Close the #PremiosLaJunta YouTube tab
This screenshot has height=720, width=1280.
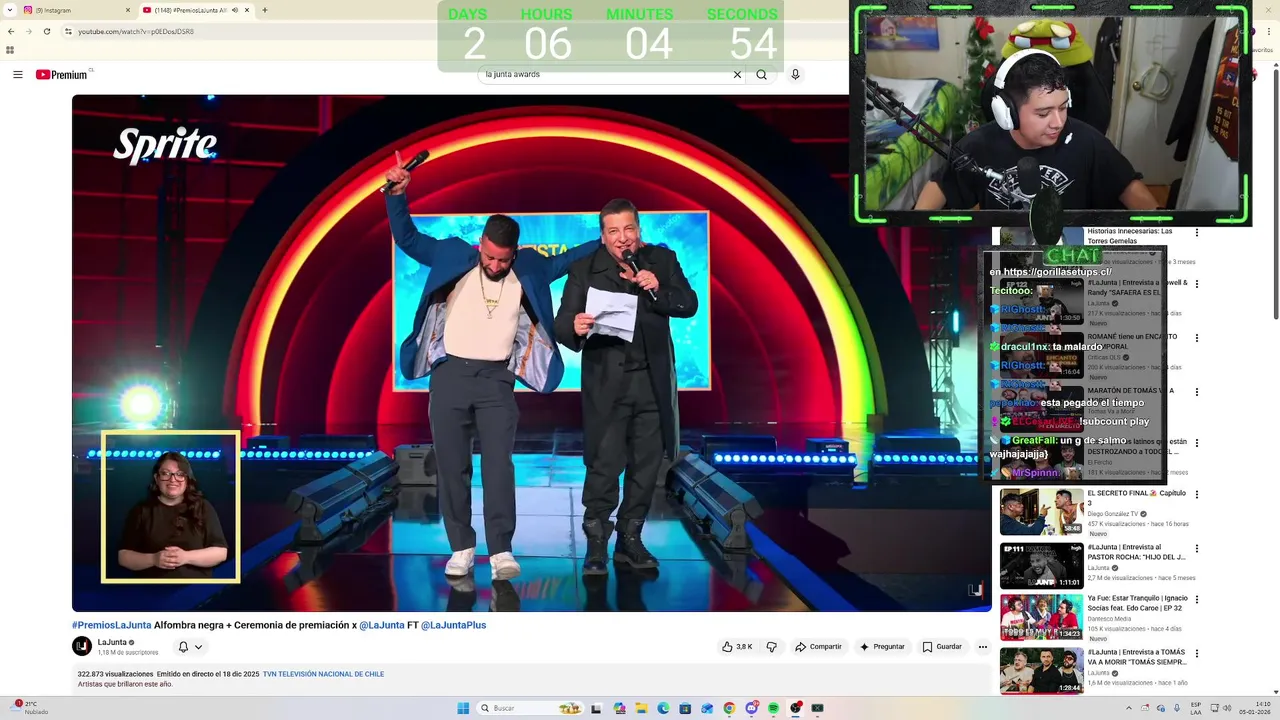[247, 10]
